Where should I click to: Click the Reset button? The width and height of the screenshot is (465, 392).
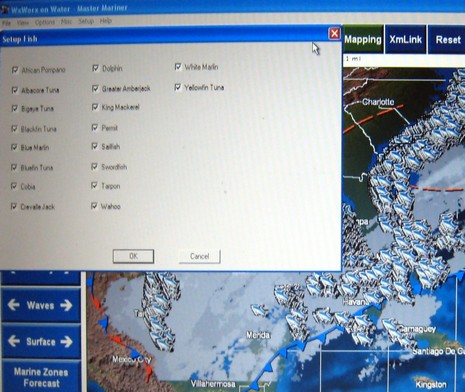point(447,39)
